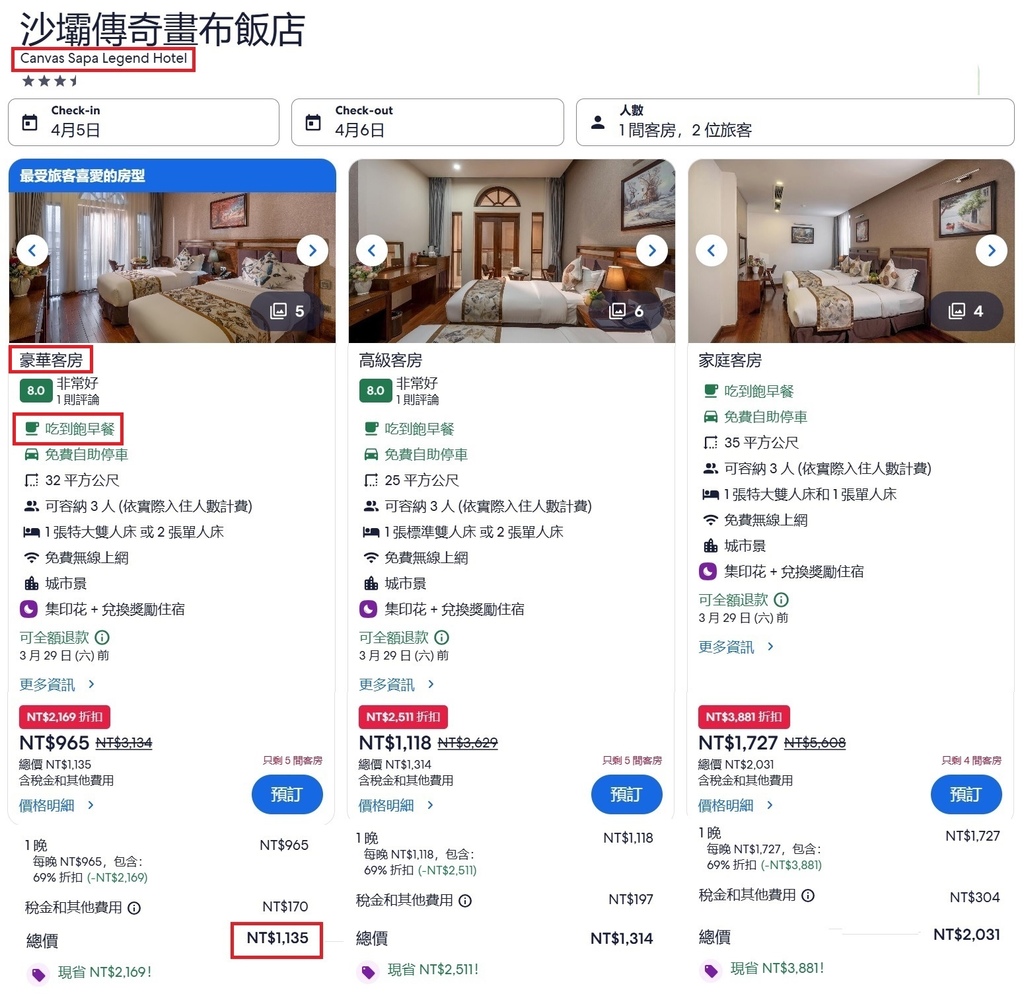The image size is (1024, 998).
Task: Show next photo of 家庭客房
Action: [991, 250]
